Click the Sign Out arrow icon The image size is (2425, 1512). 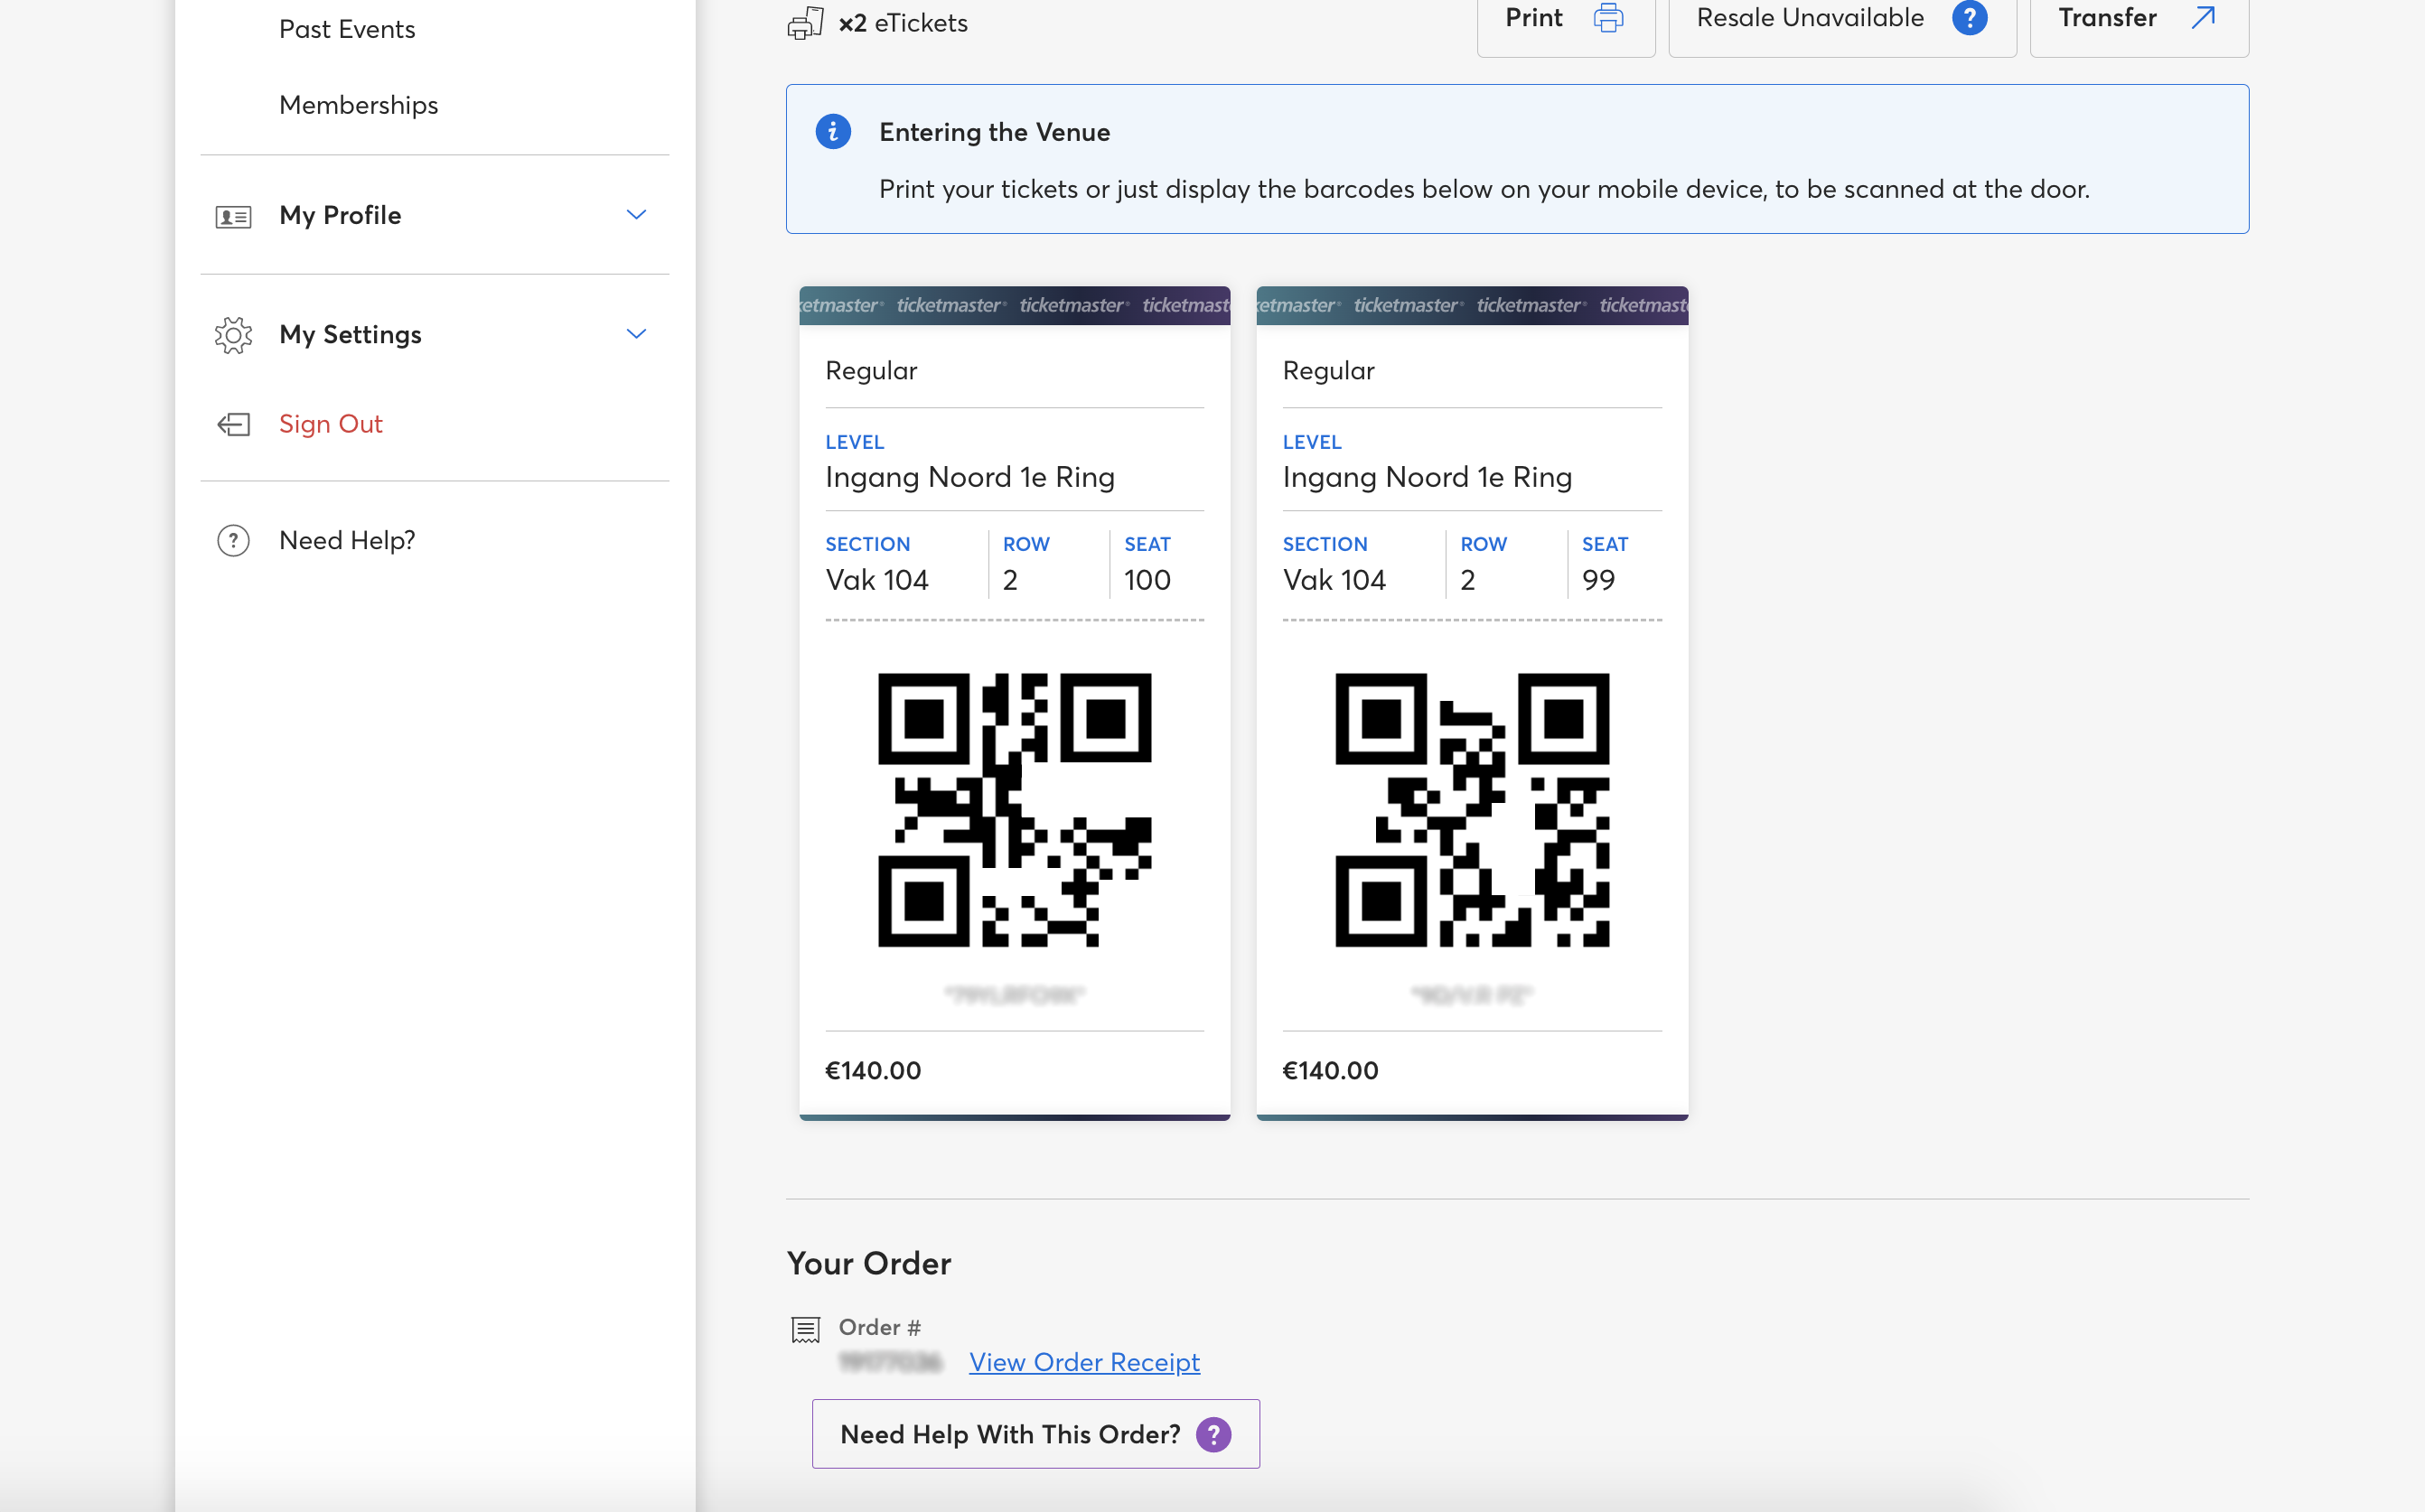233,425
